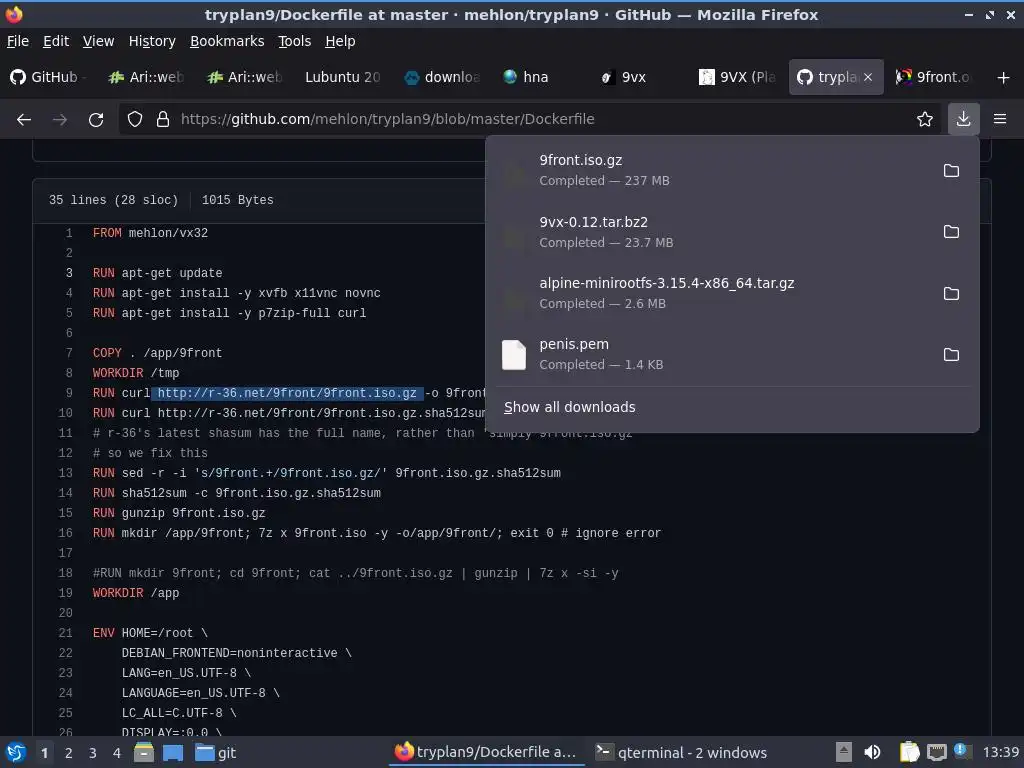This screenshot has width=1024, height=768.
Task: Open the git folder taskbar window
Action: point(216,752)
